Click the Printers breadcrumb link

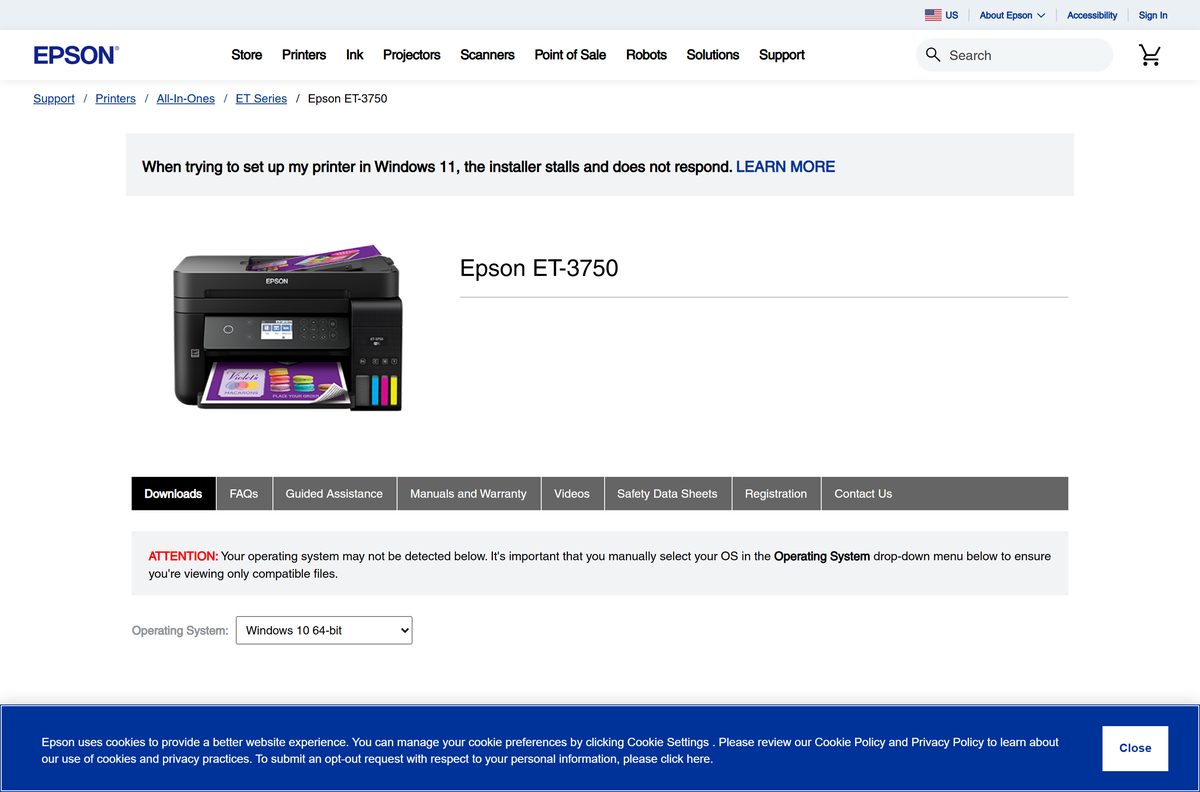click(x=116, y=98)
